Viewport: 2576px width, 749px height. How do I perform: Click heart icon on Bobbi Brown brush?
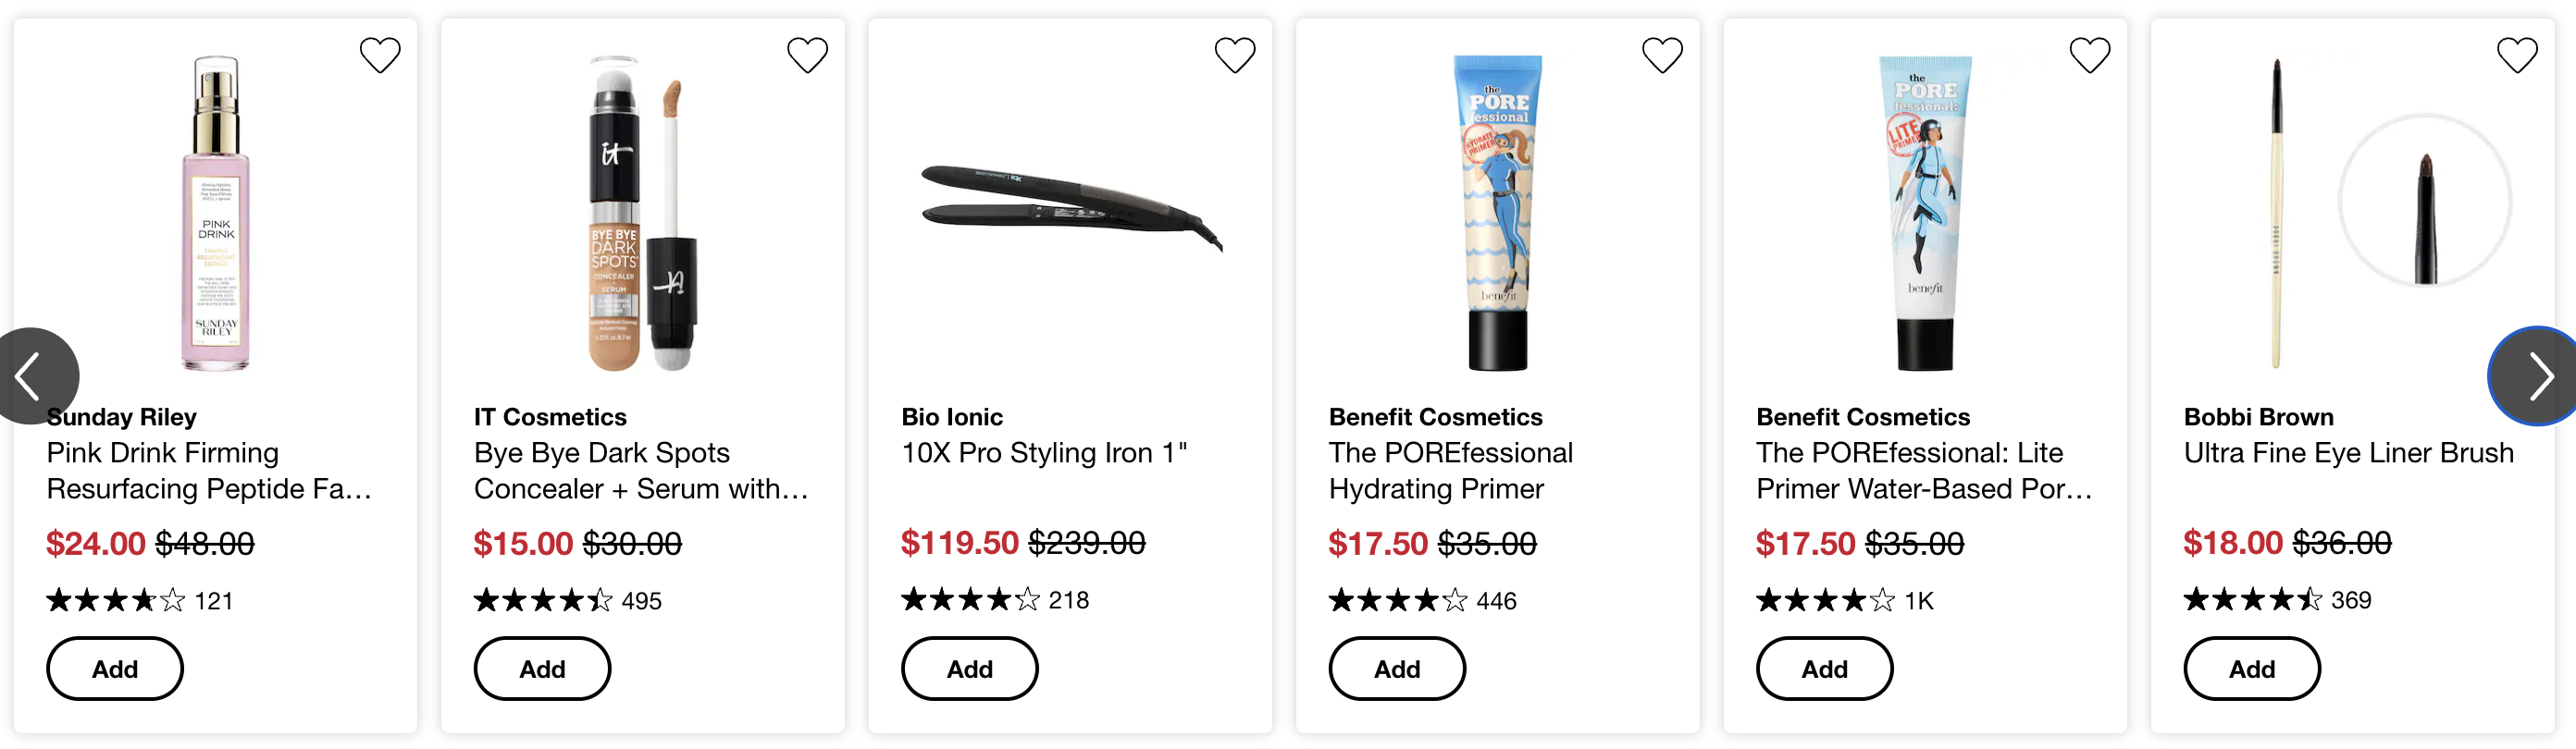click(x=2517, y=55)
